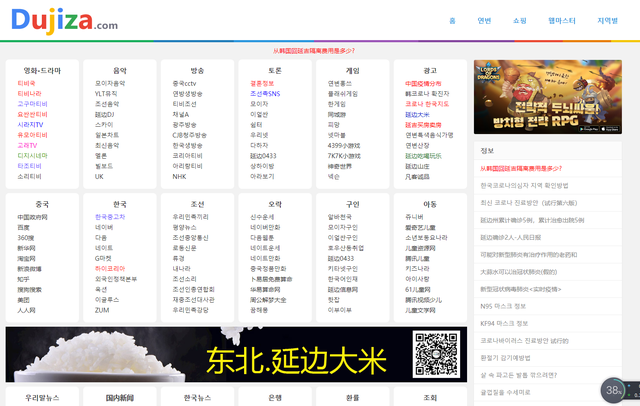
Task: Open the 웹마스터 menu item
Action: (x=562, y=21)
